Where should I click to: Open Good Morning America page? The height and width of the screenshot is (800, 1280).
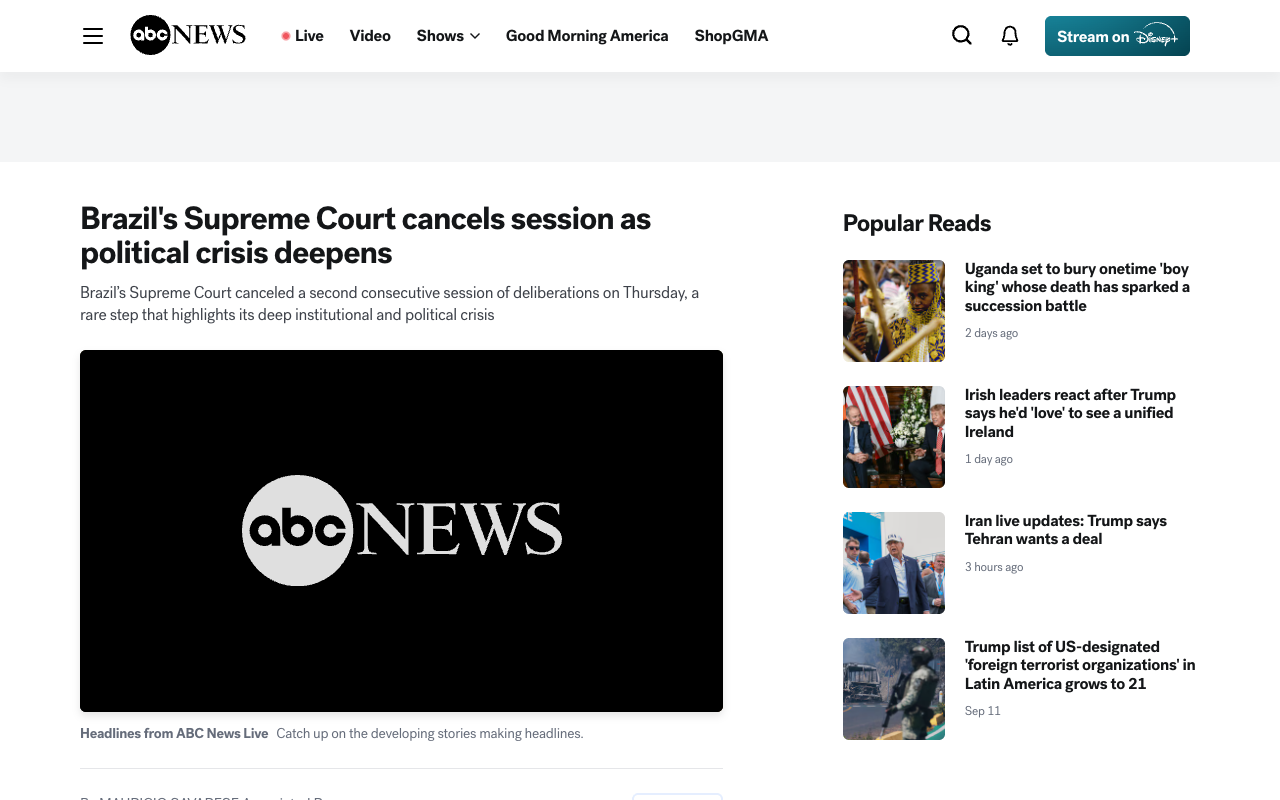click(587, 36)
